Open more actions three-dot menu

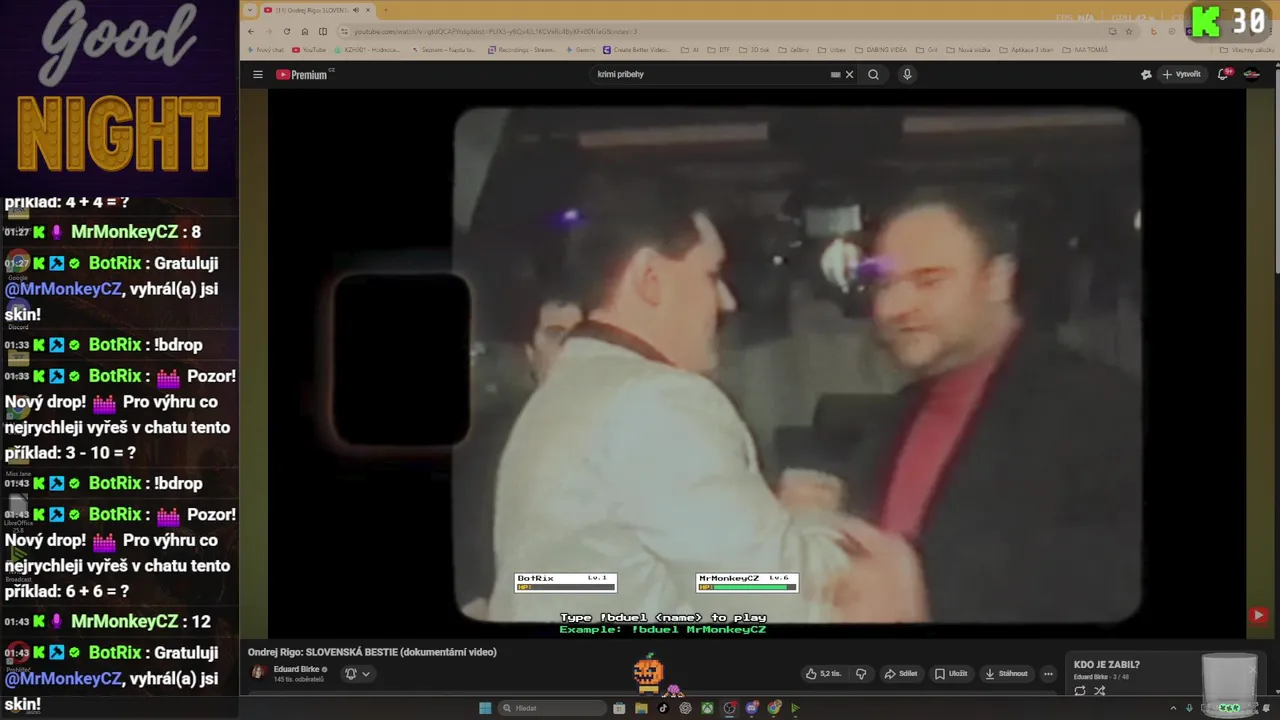pos(1048,674)
